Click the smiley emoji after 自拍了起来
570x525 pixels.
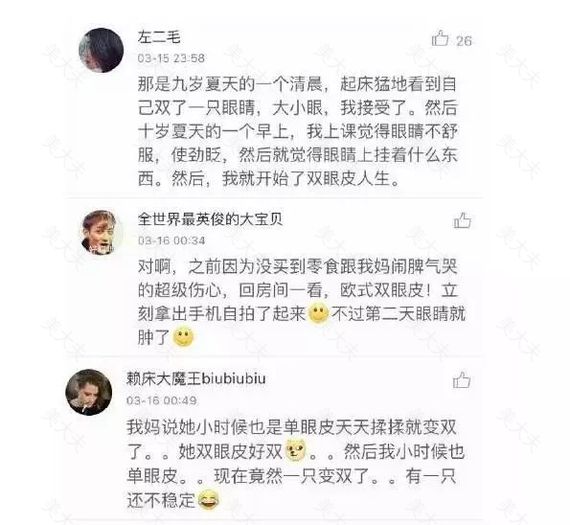point(318,313)
